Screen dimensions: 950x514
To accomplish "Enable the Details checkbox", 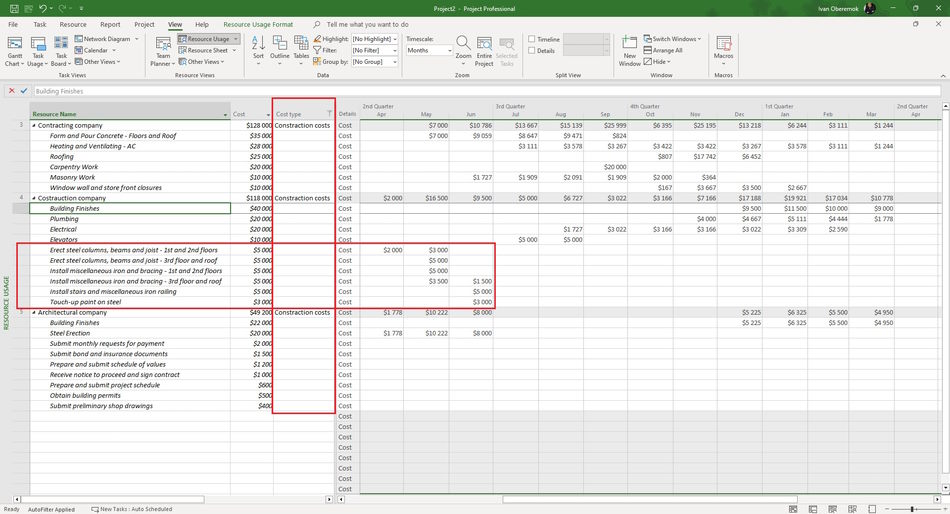I will (532, 50).
